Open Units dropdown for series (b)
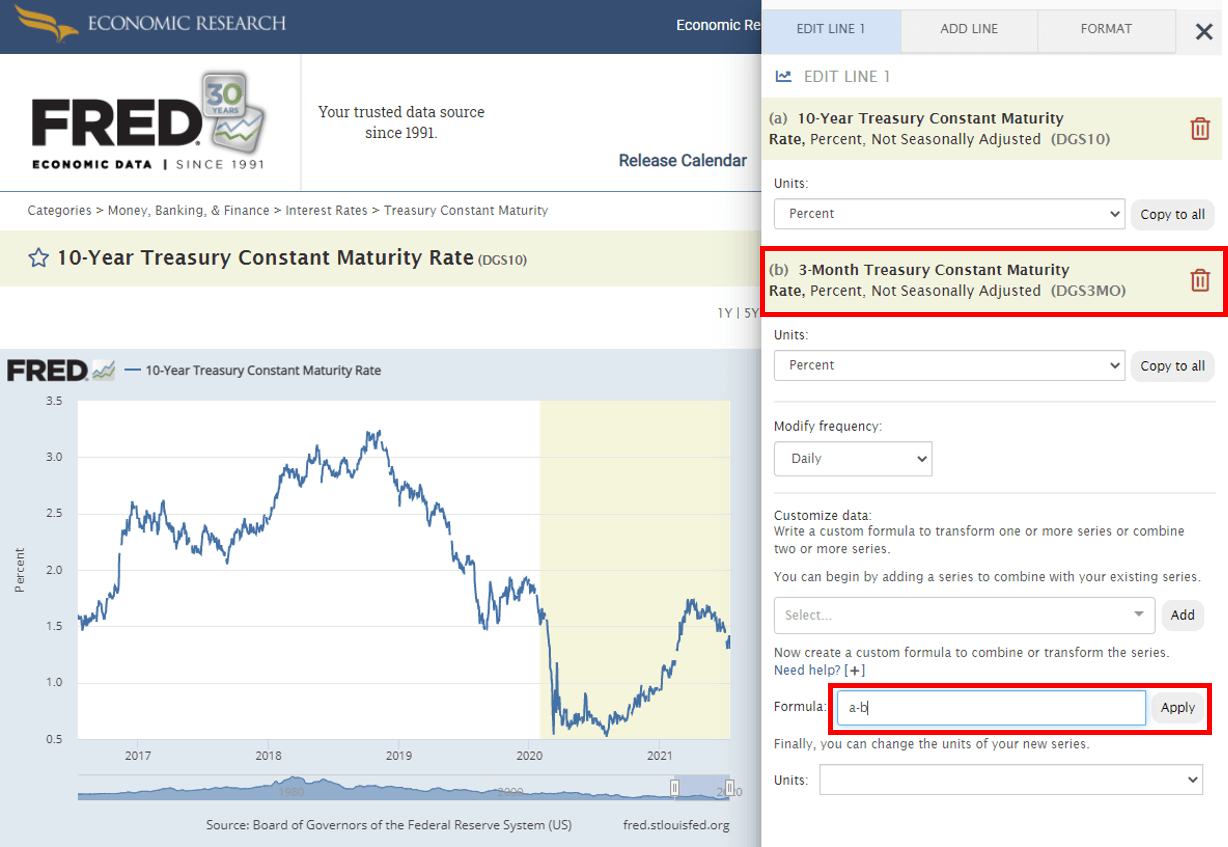The width and height of the screenshot is (1228, 847). coord(949,366)
